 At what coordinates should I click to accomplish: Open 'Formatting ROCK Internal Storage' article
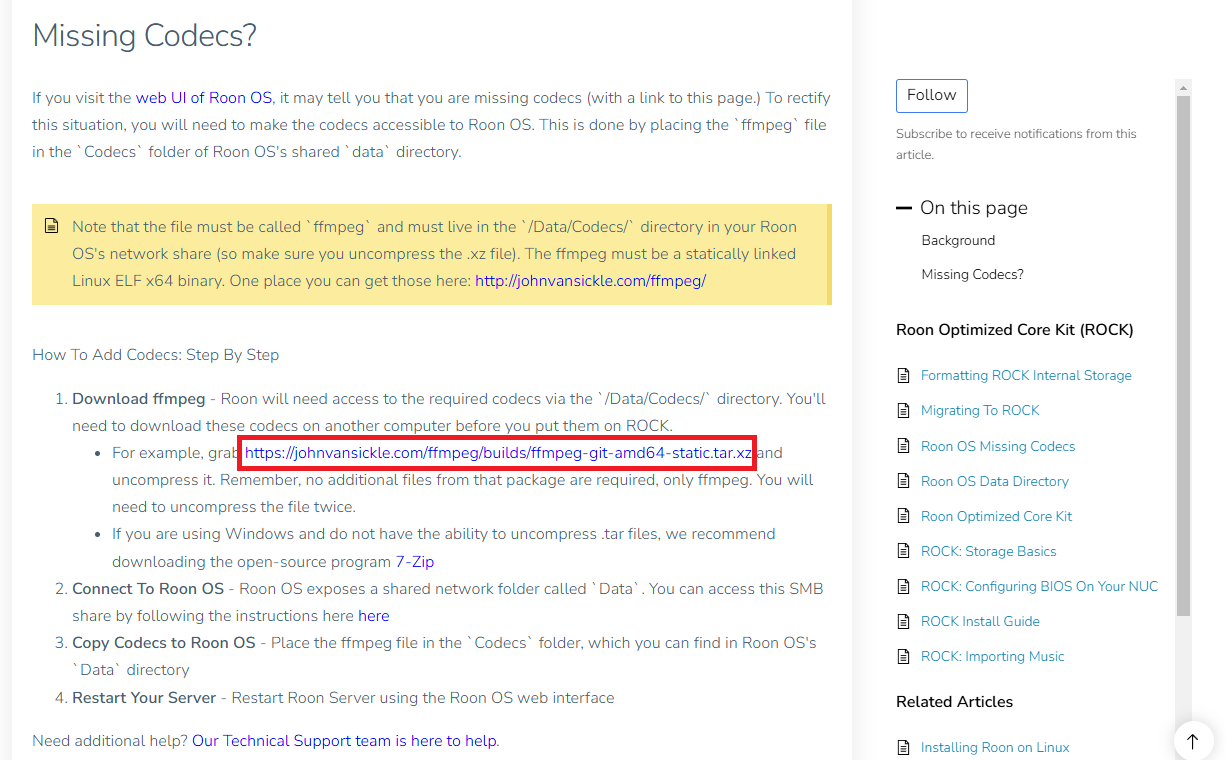point(1026,376)
